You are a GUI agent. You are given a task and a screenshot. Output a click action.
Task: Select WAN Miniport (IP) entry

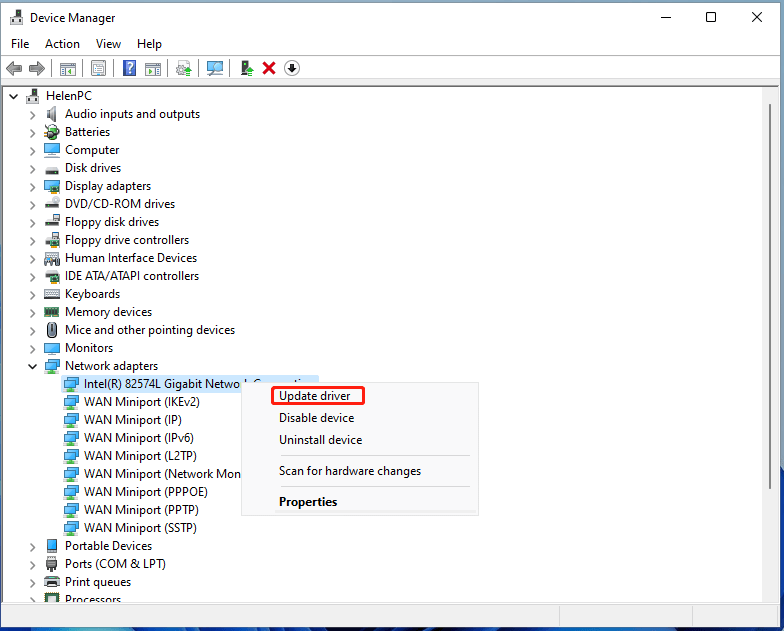click(x=132, y=420)
